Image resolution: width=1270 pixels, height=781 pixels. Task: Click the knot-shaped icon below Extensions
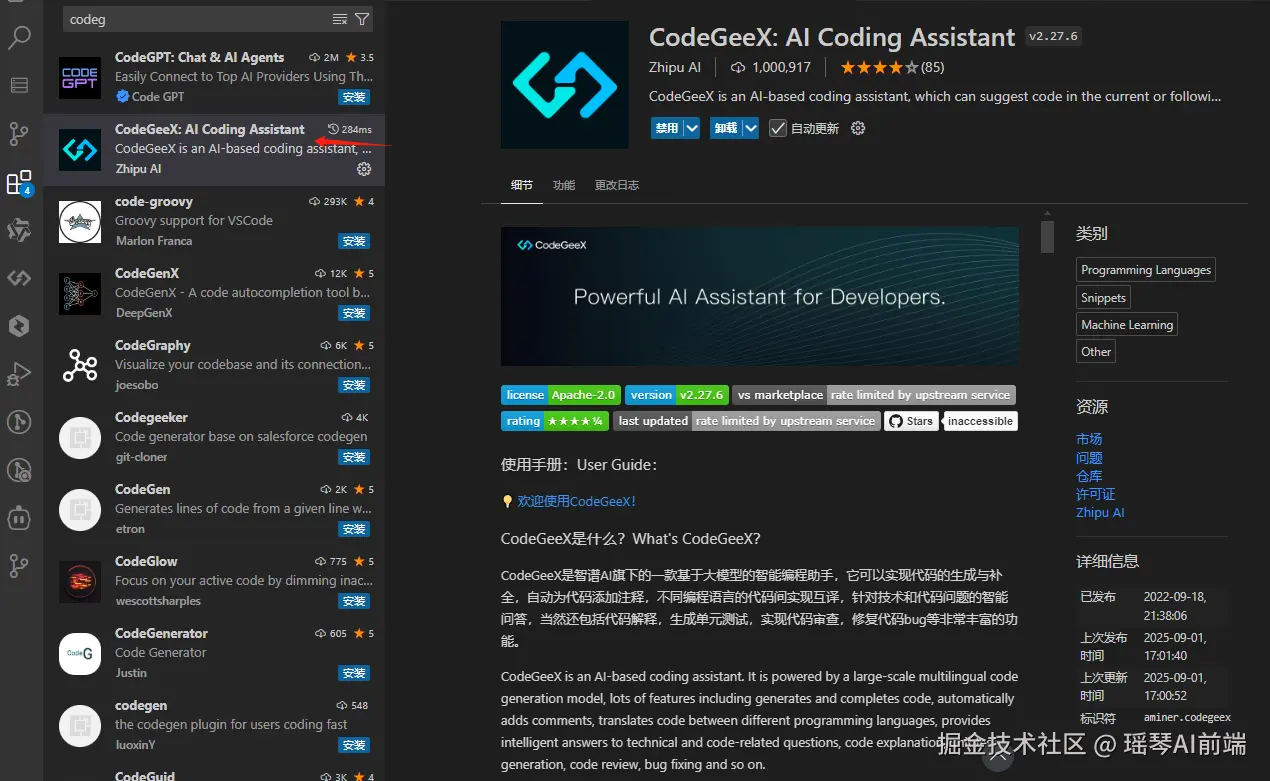point(19,230)
